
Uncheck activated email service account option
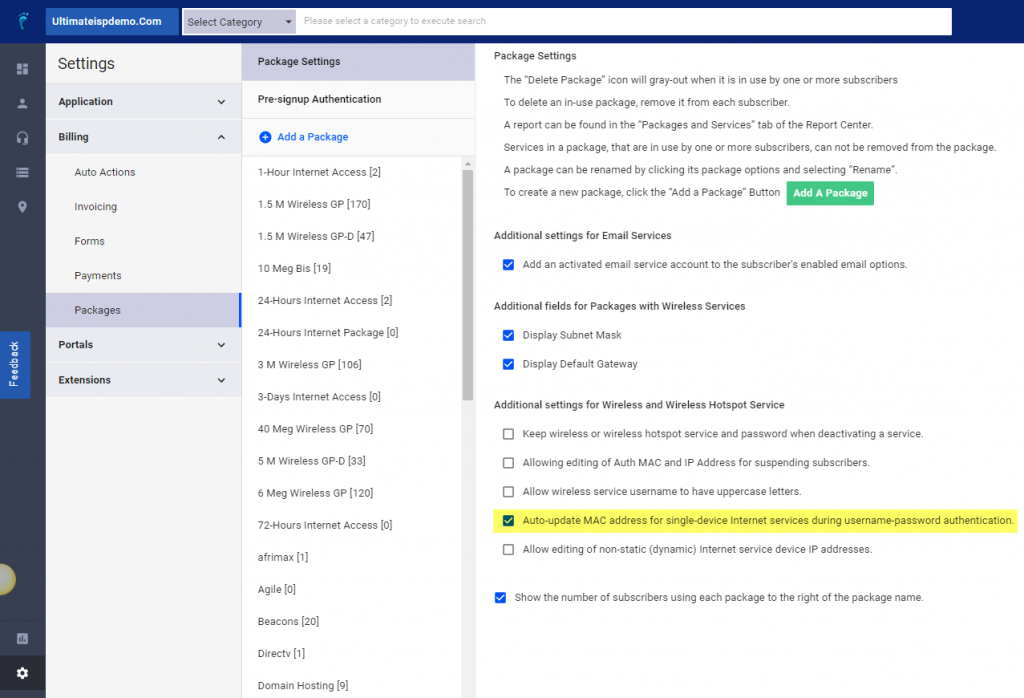coord(508,264)
